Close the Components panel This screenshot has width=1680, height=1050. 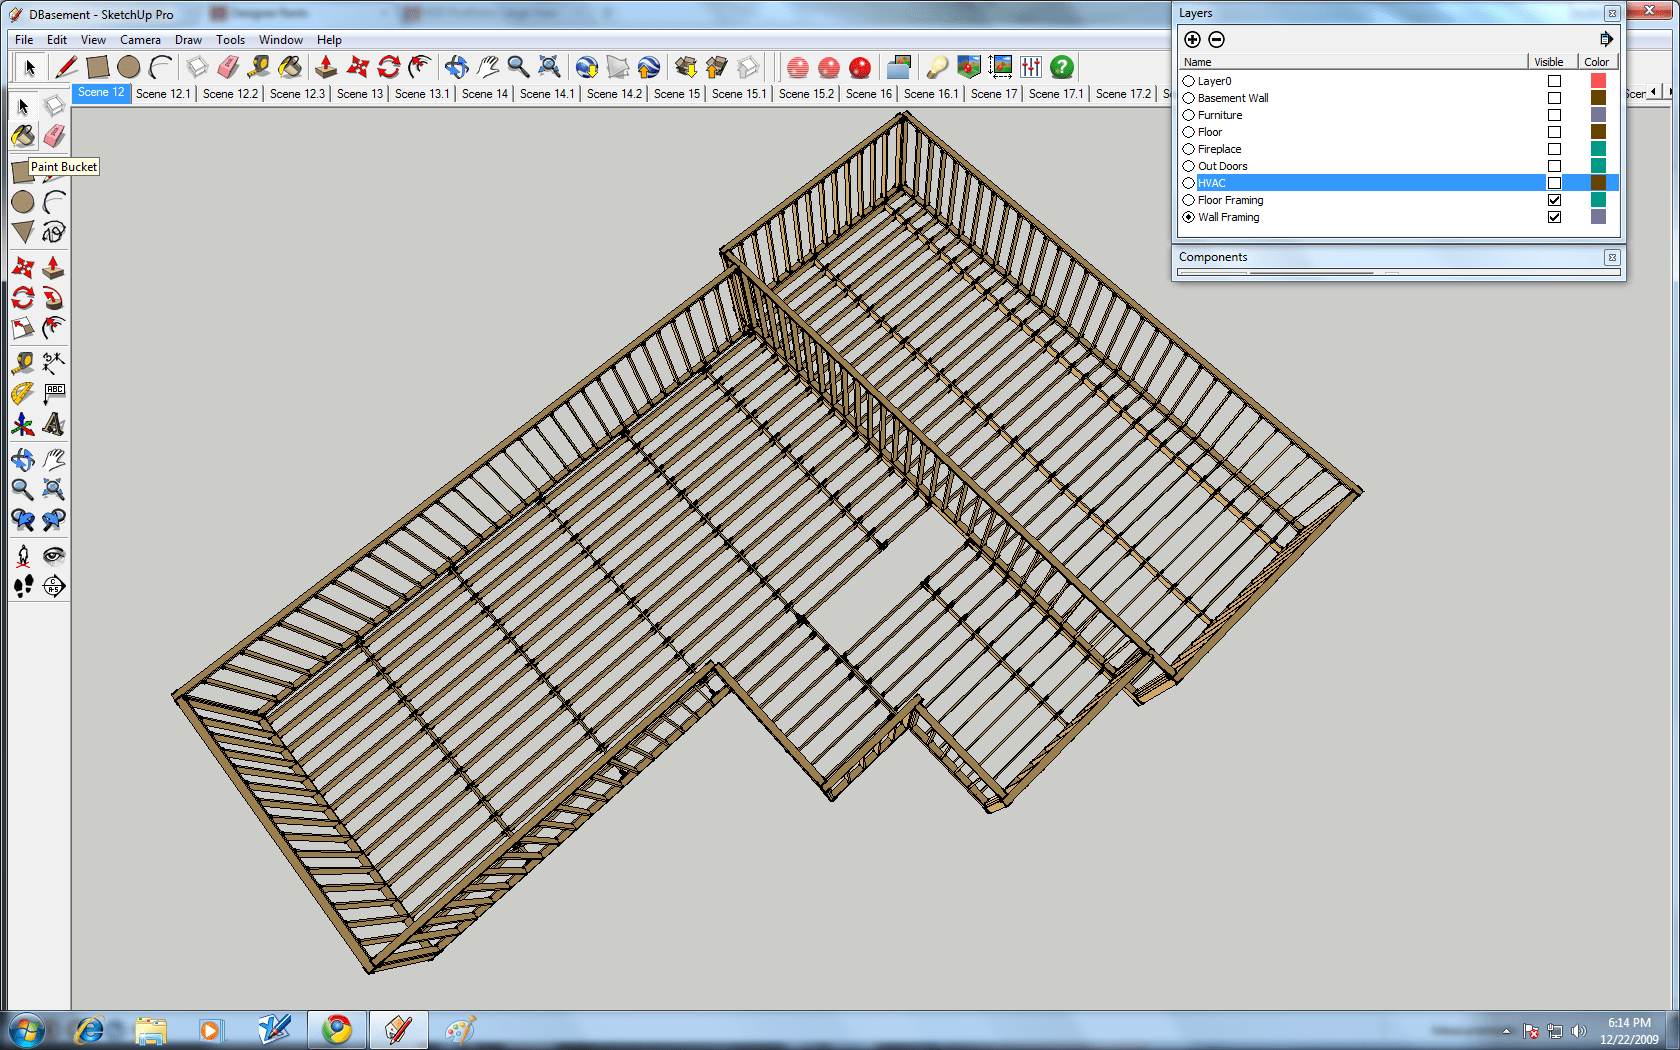click(1612, 257)
